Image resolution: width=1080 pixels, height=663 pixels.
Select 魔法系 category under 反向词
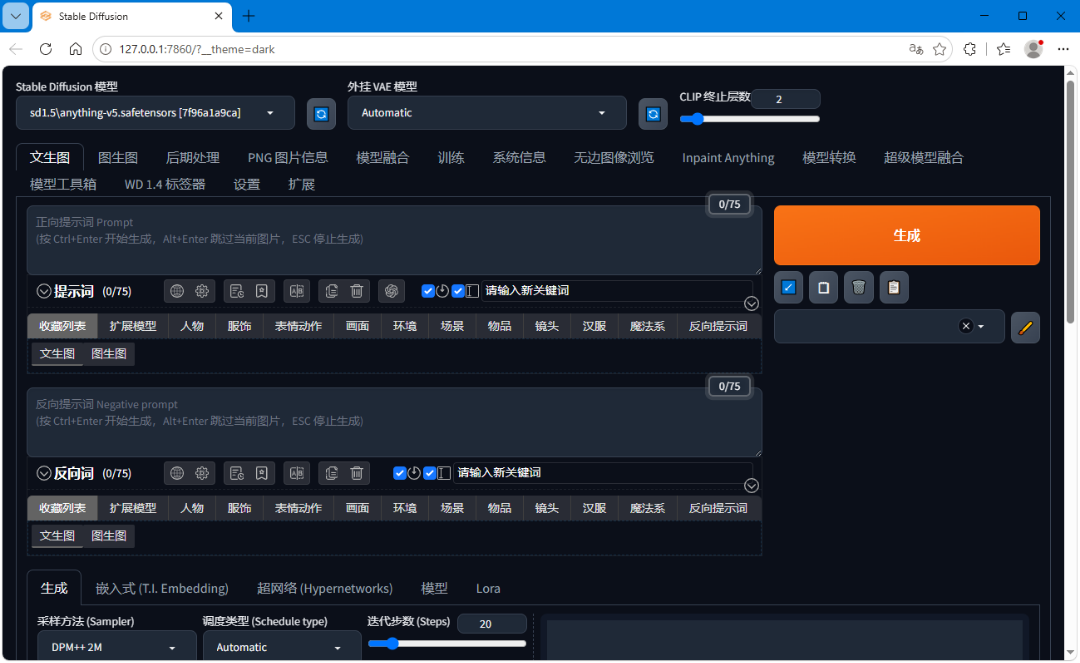[x=647, y=508]
